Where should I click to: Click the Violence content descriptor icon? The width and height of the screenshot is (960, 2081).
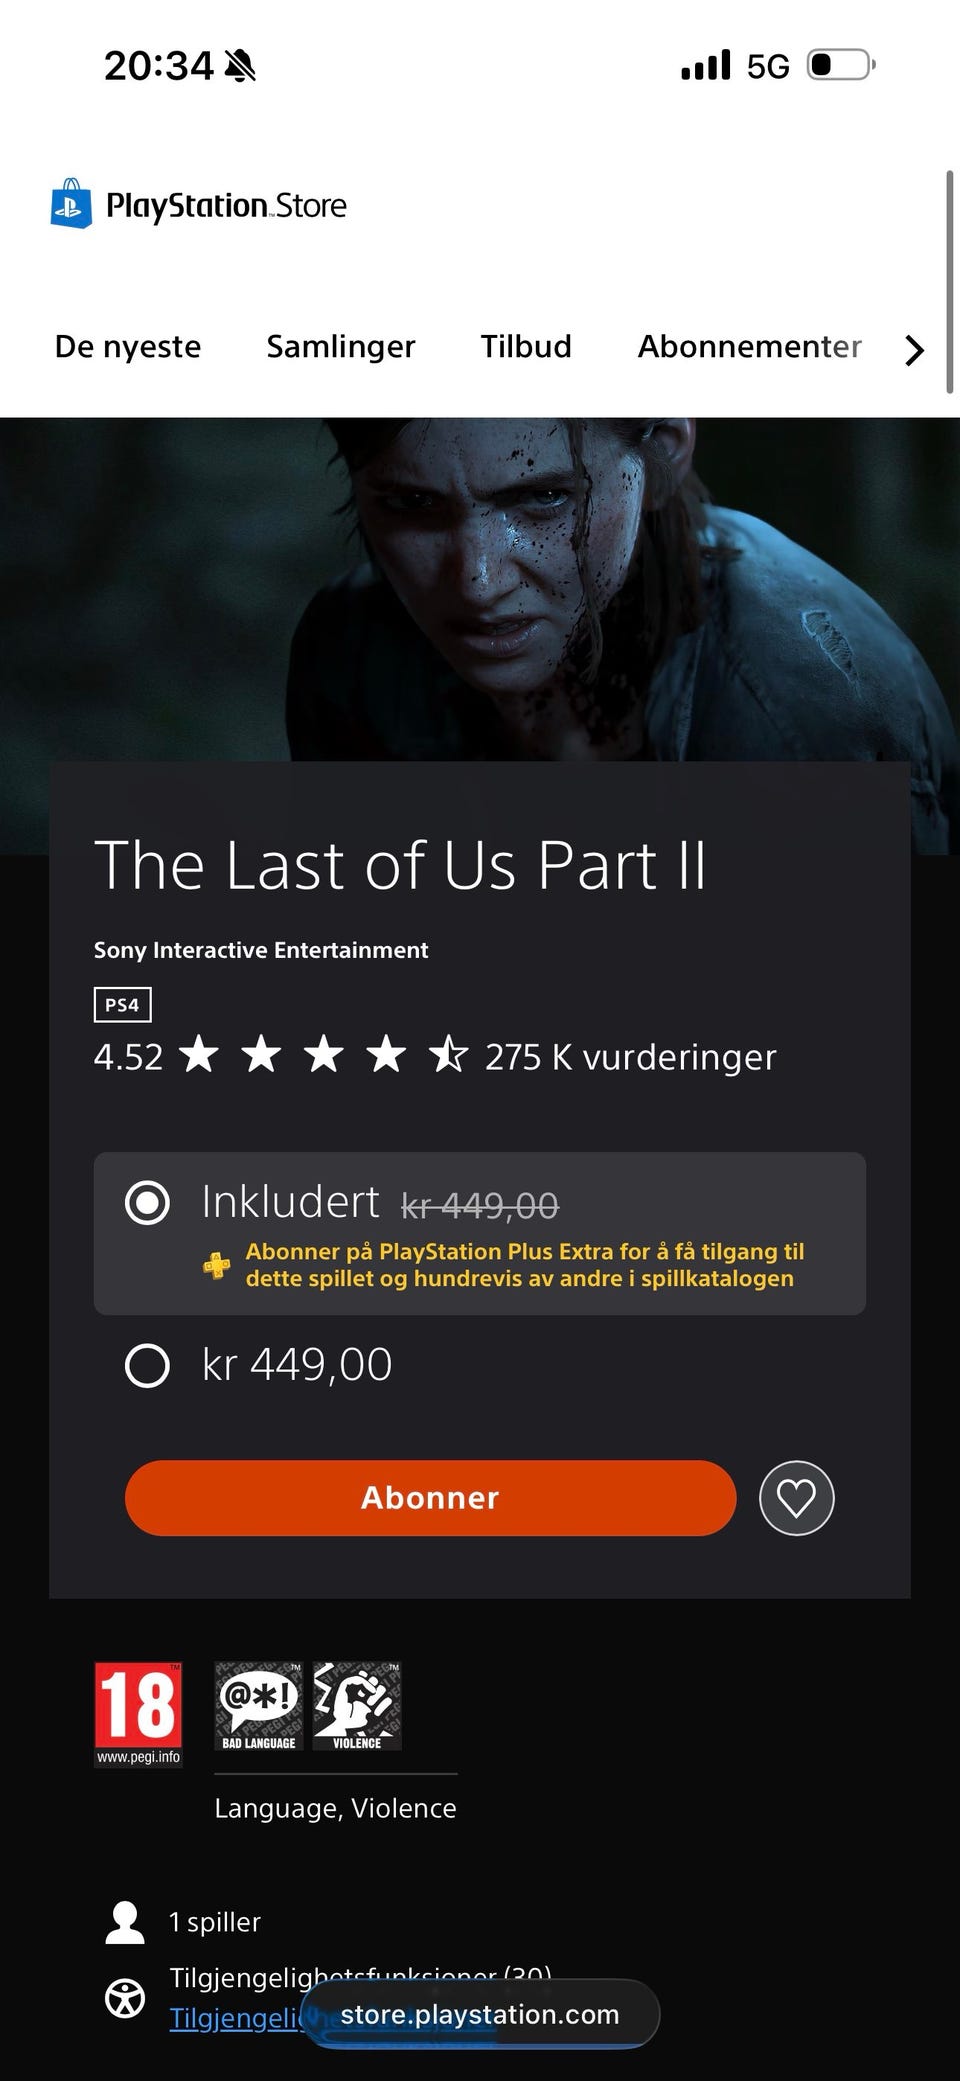tap(357, 1706)
